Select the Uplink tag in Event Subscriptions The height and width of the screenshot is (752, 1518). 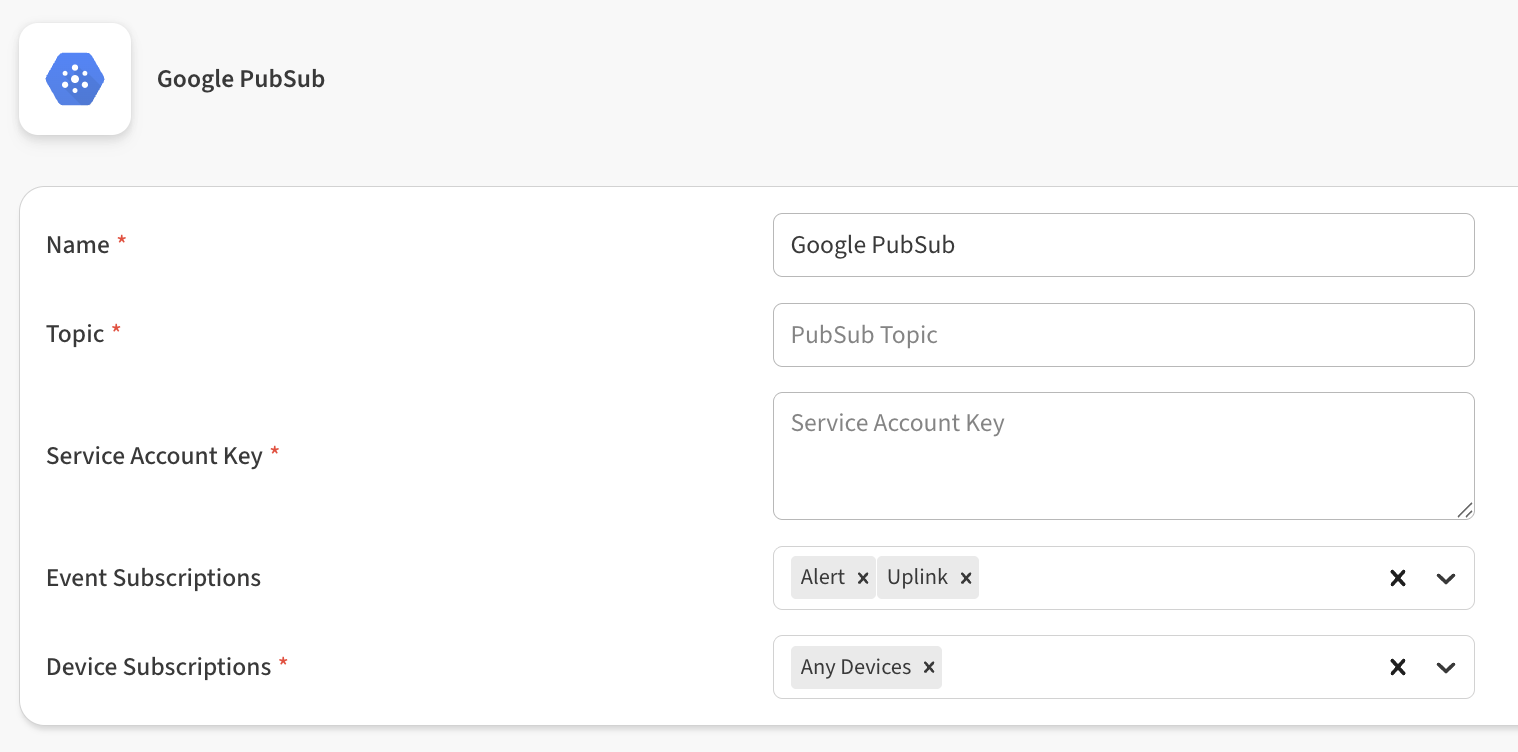[917, 578]
